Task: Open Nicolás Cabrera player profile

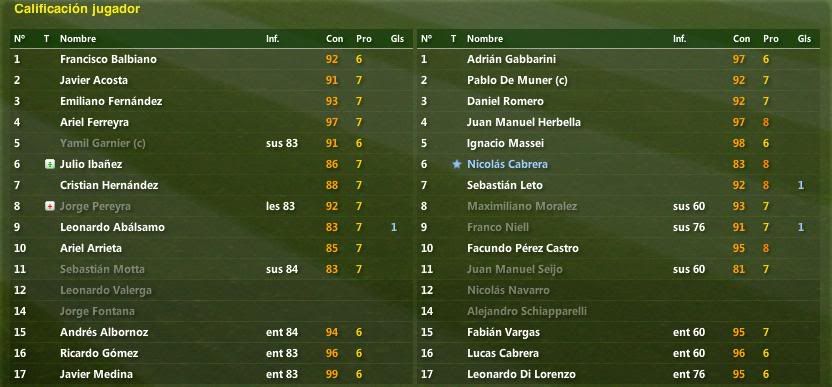Action: (x=507, y=165)
